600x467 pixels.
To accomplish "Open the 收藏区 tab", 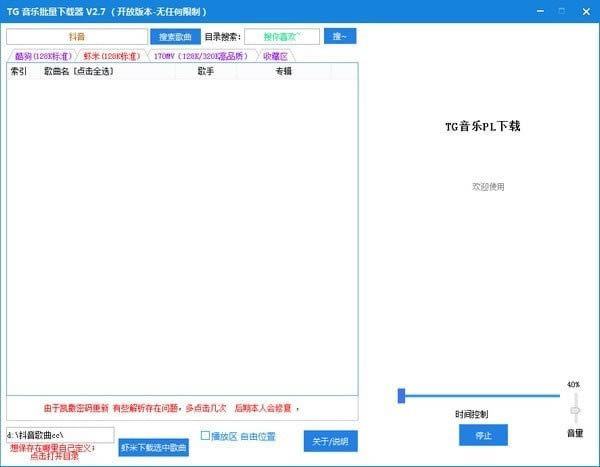I will coord(276,56).
